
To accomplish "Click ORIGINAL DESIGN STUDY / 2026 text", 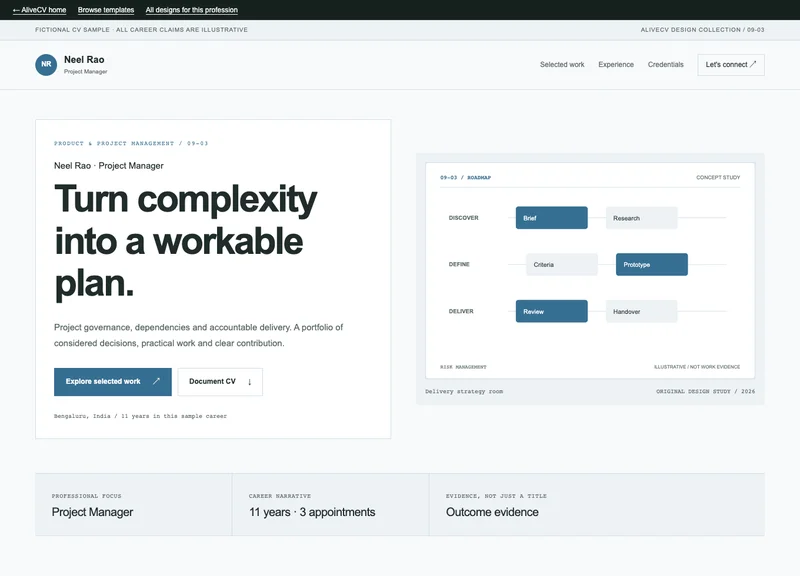I will pos(705,391).
